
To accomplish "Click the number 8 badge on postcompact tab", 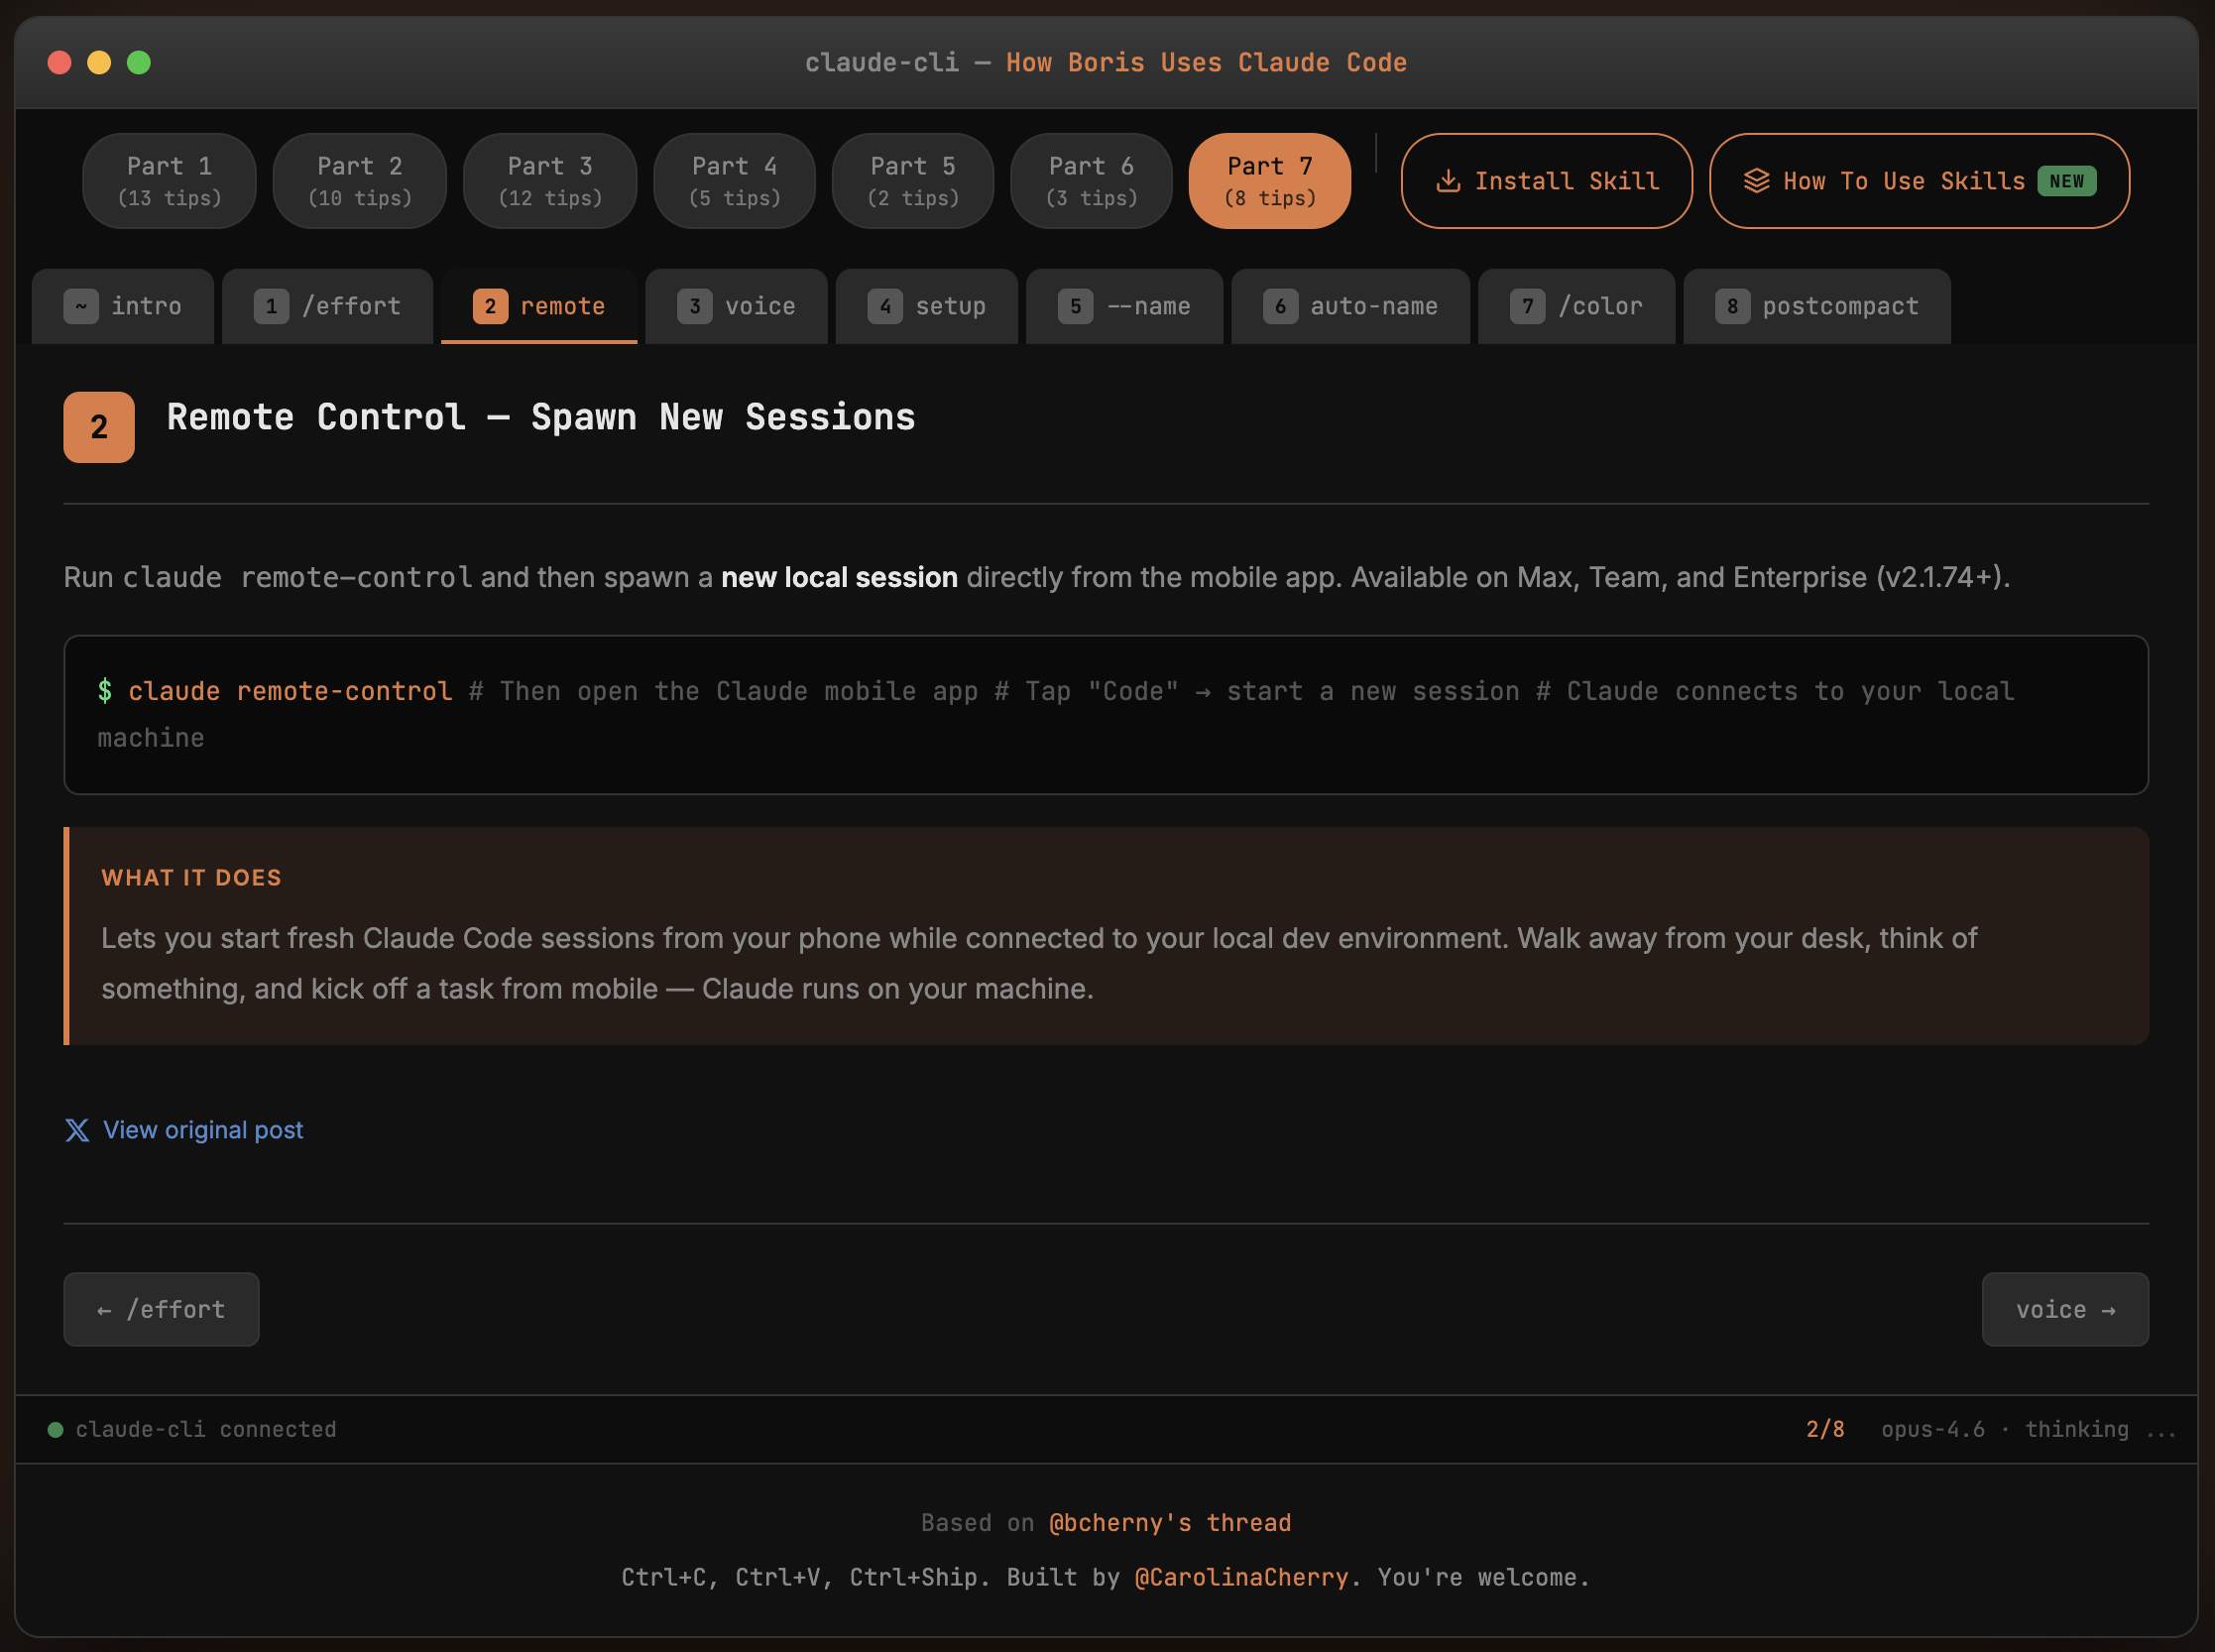I will coord(1732,306).
